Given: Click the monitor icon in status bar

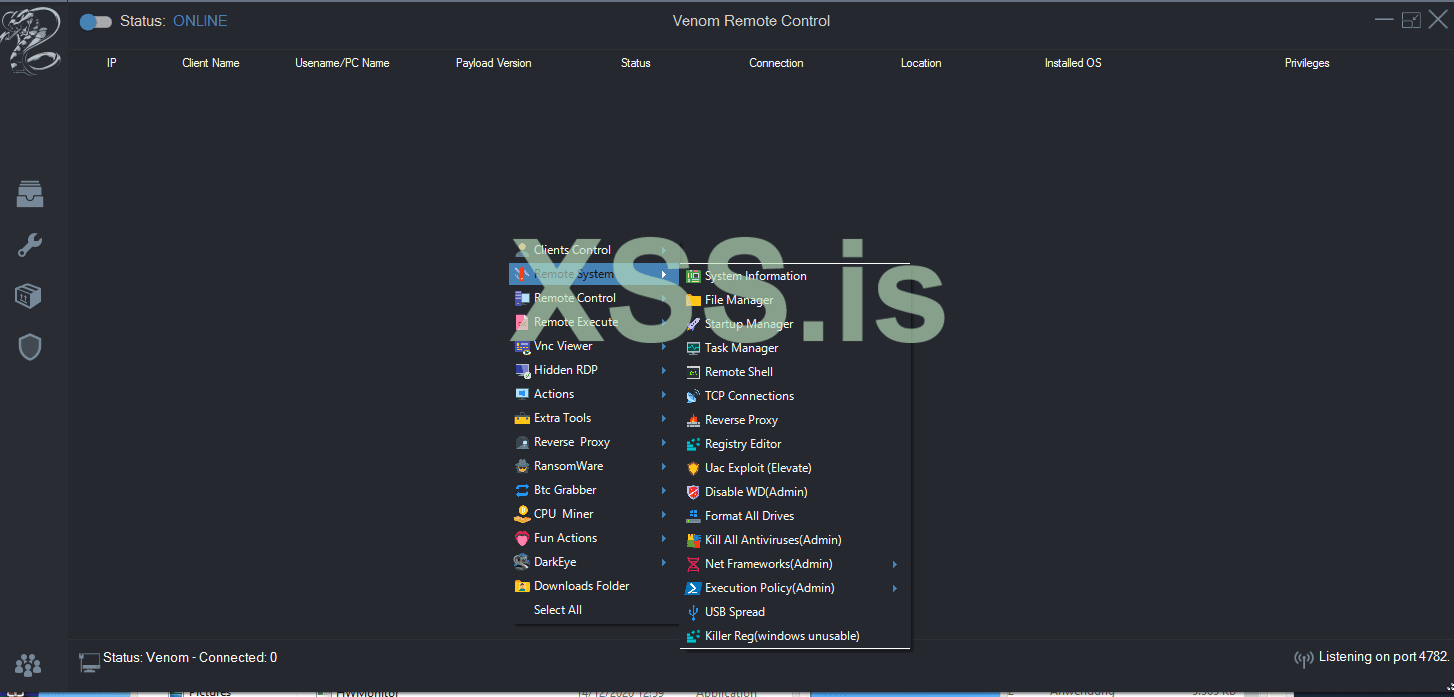Looking at the screenshot, I should [x=89, y=661].
